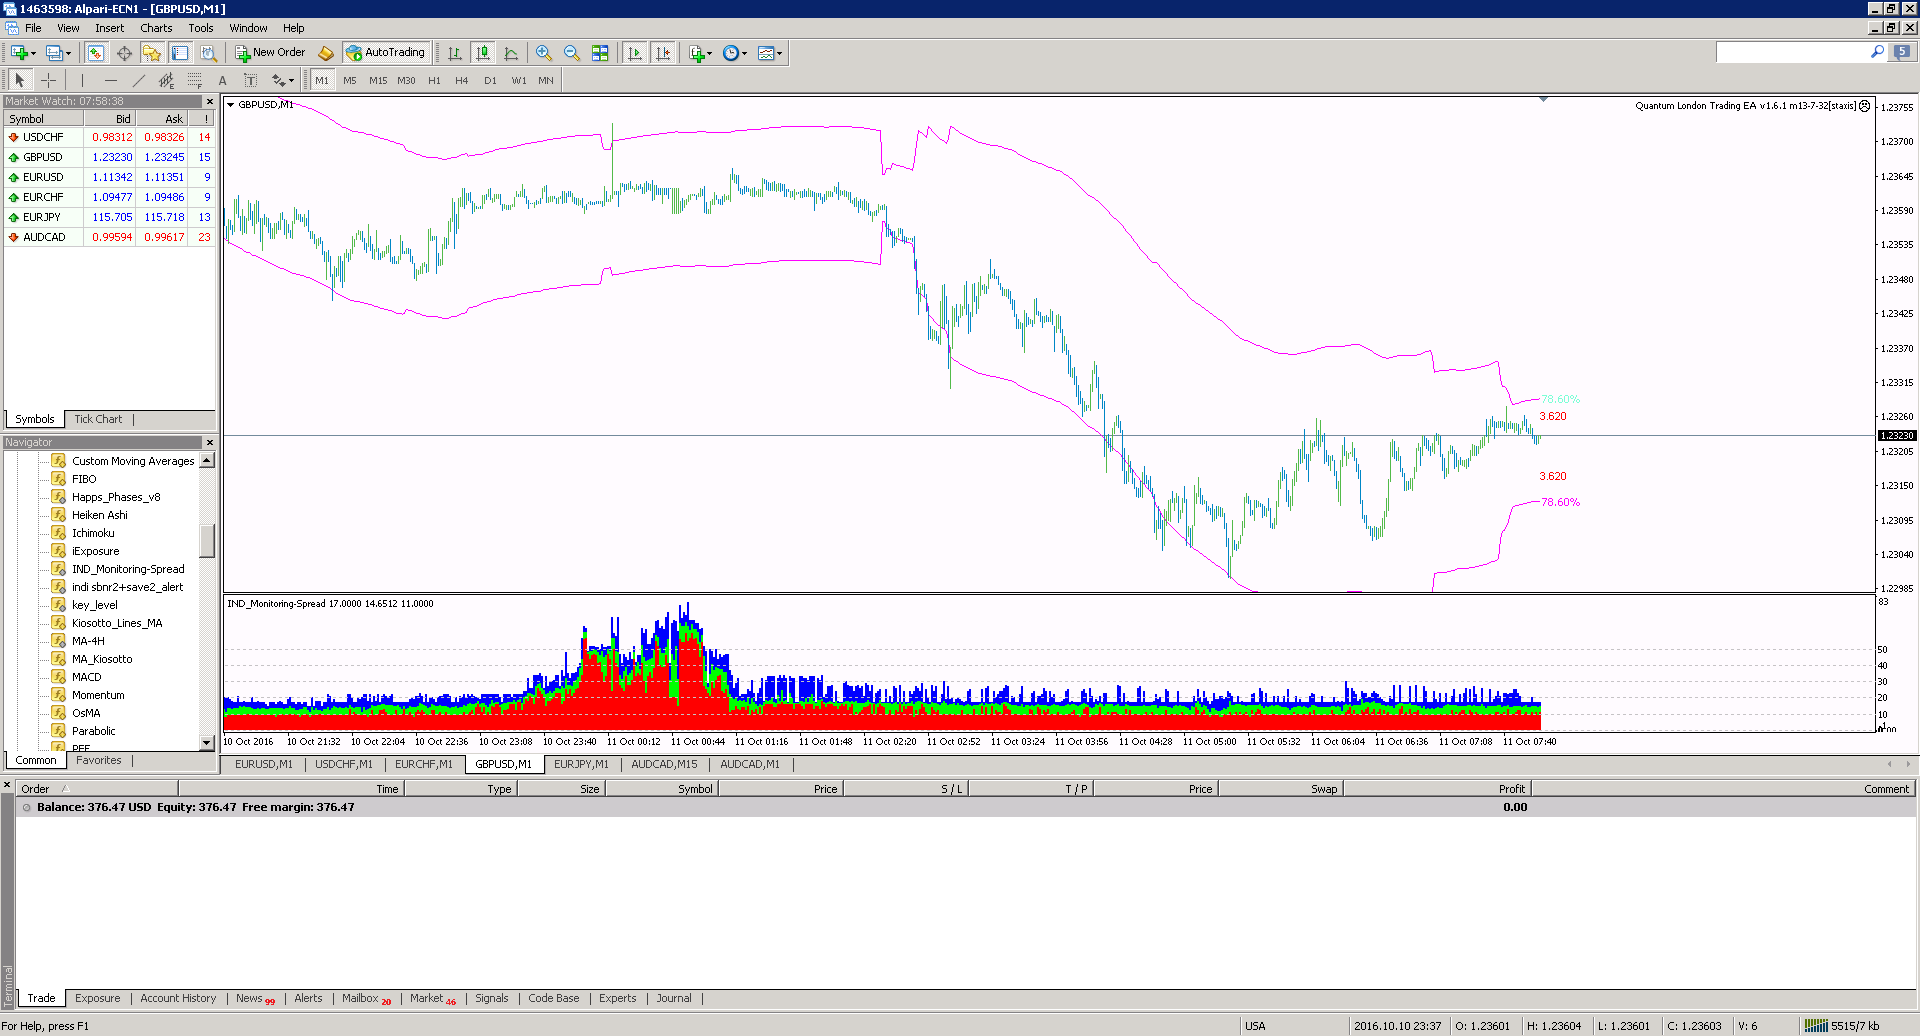This screenshot has width=1920, height=1036.
Task: Open the periodicity clock dropdown
Action: [x=735, y=53]
